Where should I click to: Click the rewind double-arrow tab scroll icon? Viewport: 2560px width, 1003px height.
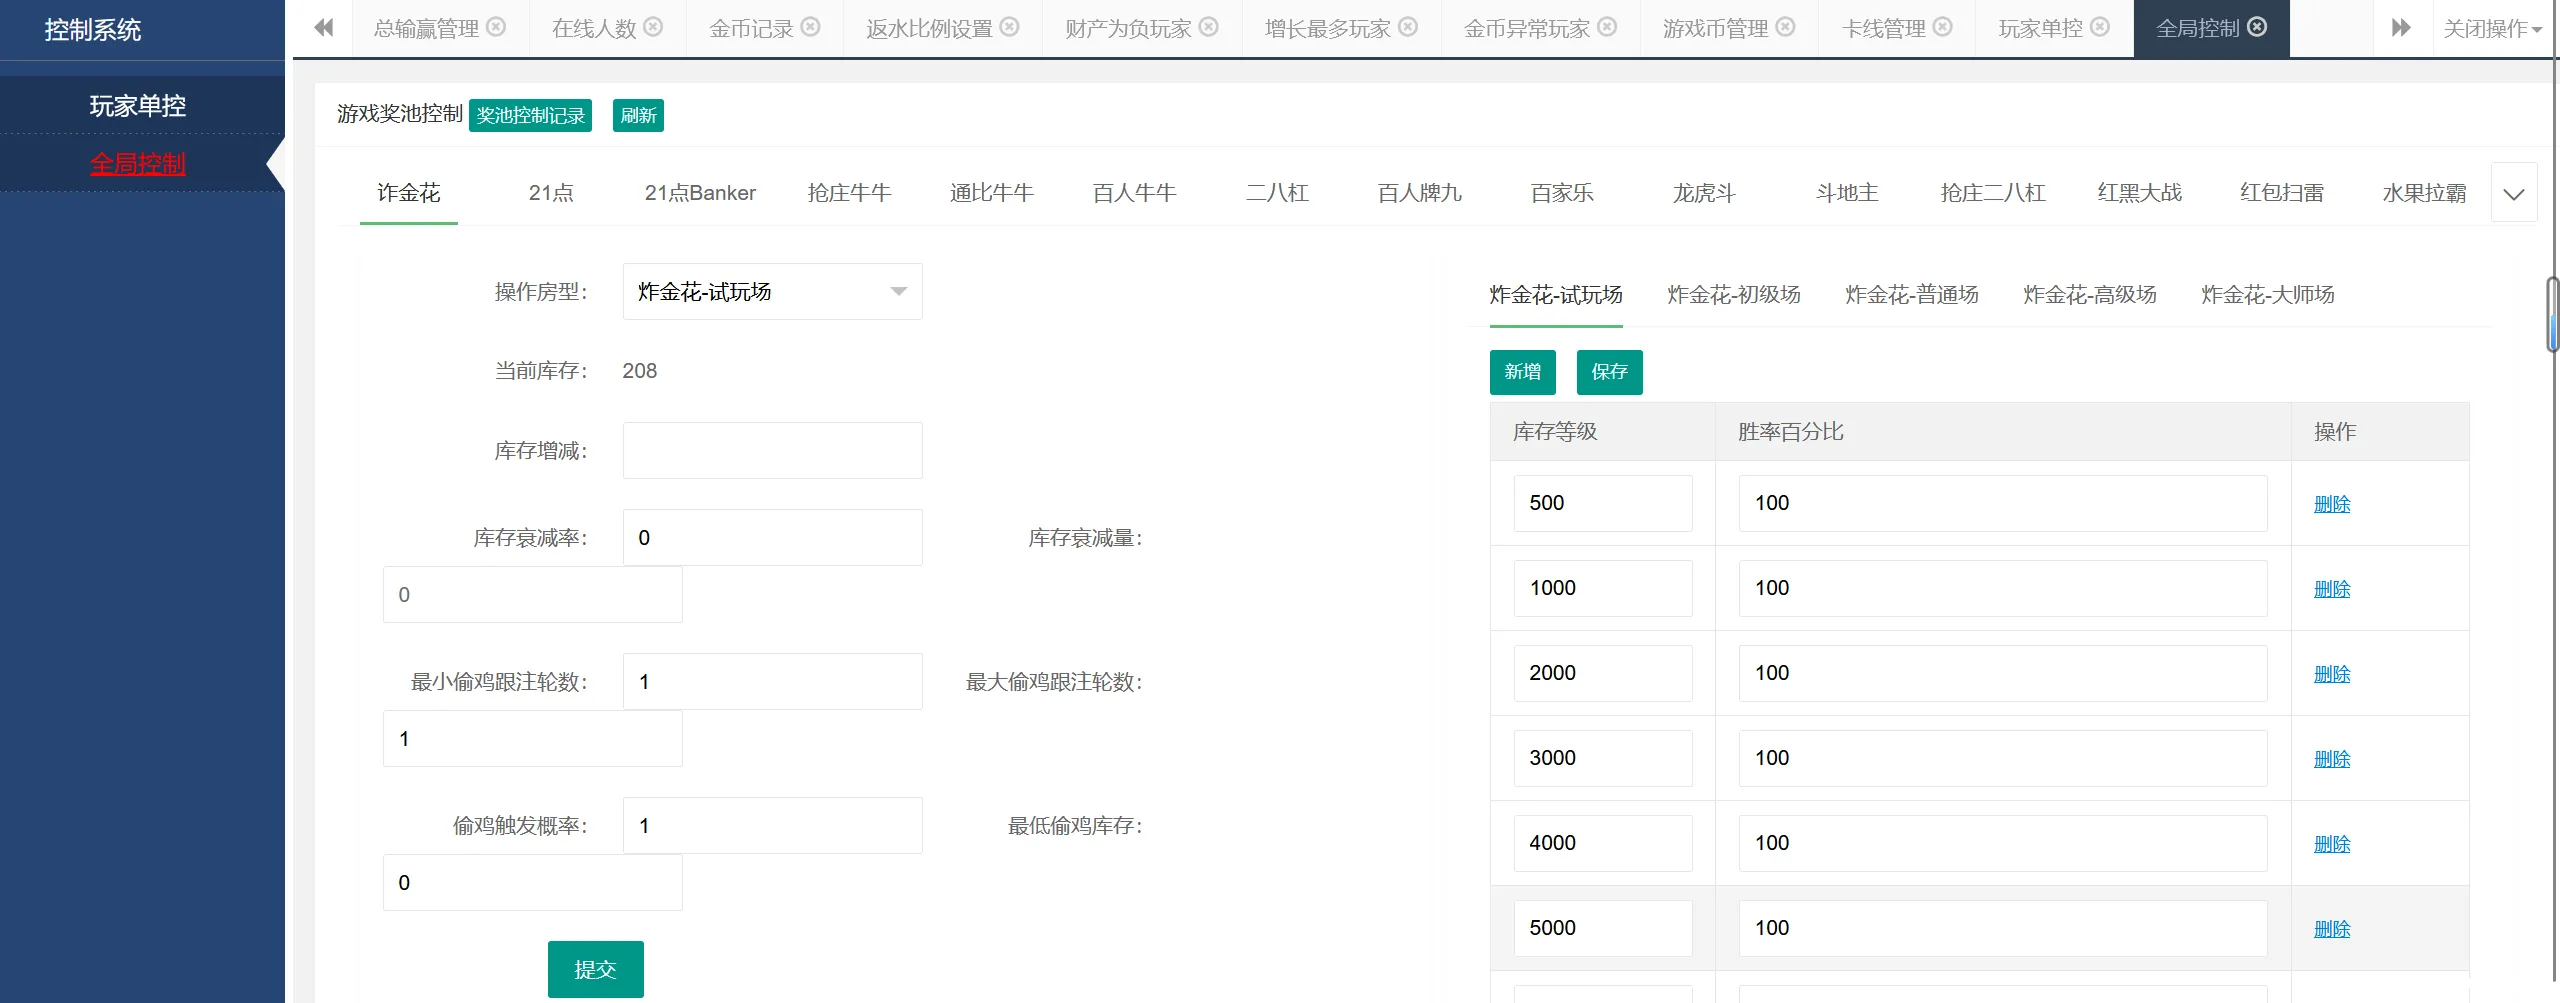tap(323, 28)
